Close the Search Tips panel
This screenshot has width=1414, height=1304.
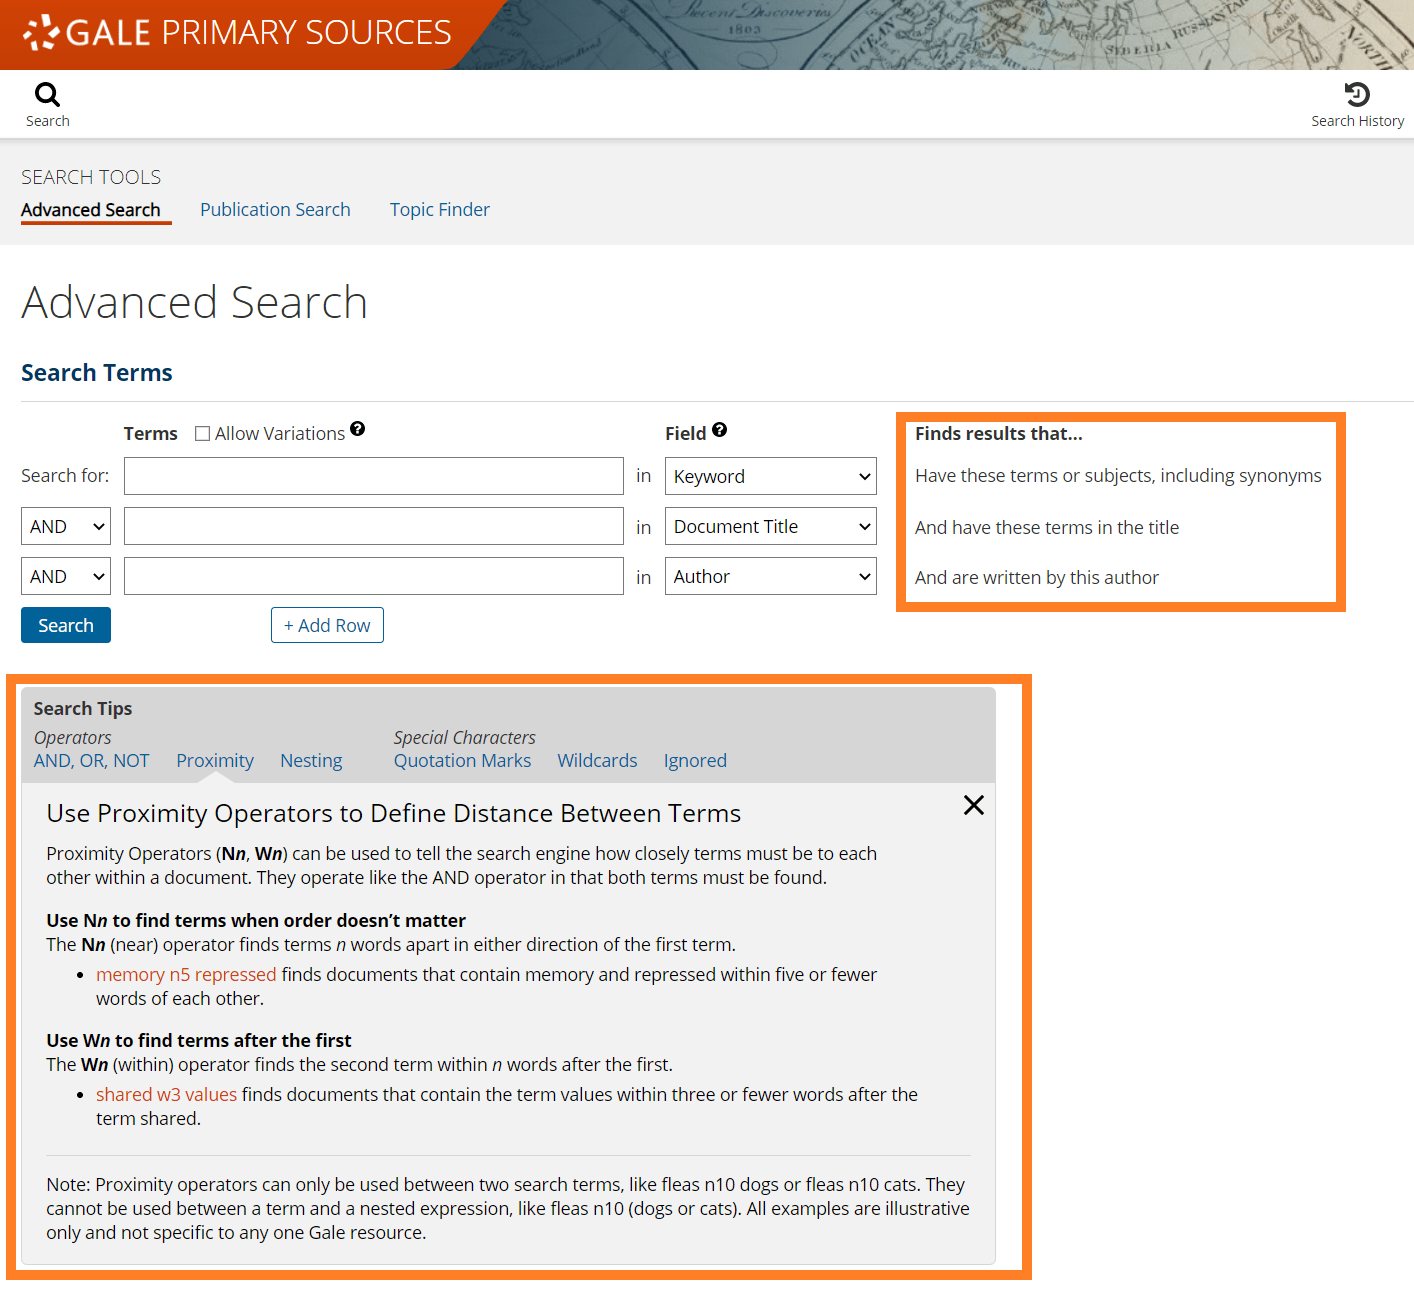pos(973,805)
